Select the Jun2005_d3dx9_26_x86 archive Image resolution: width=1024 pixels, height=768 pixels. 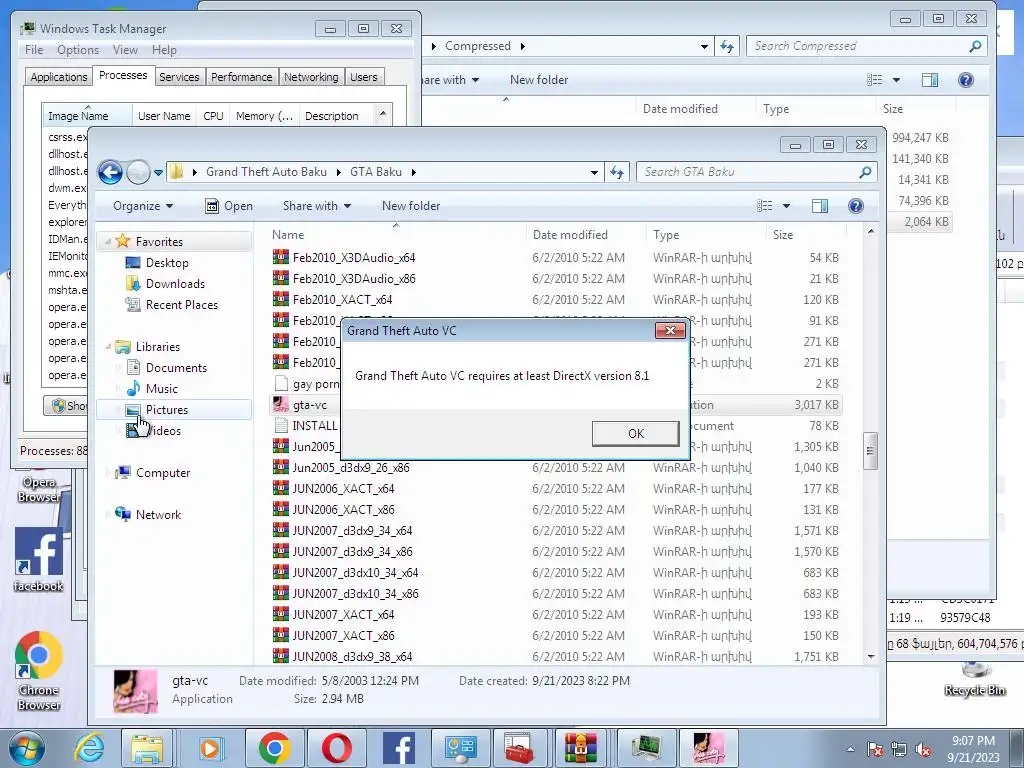[x=351, y=468]
